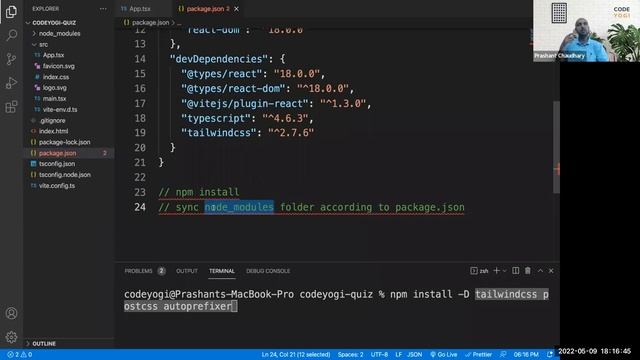
Task: Open package-lock.json in the file tree
Action: pyautogui.click(x=64, y=142)
